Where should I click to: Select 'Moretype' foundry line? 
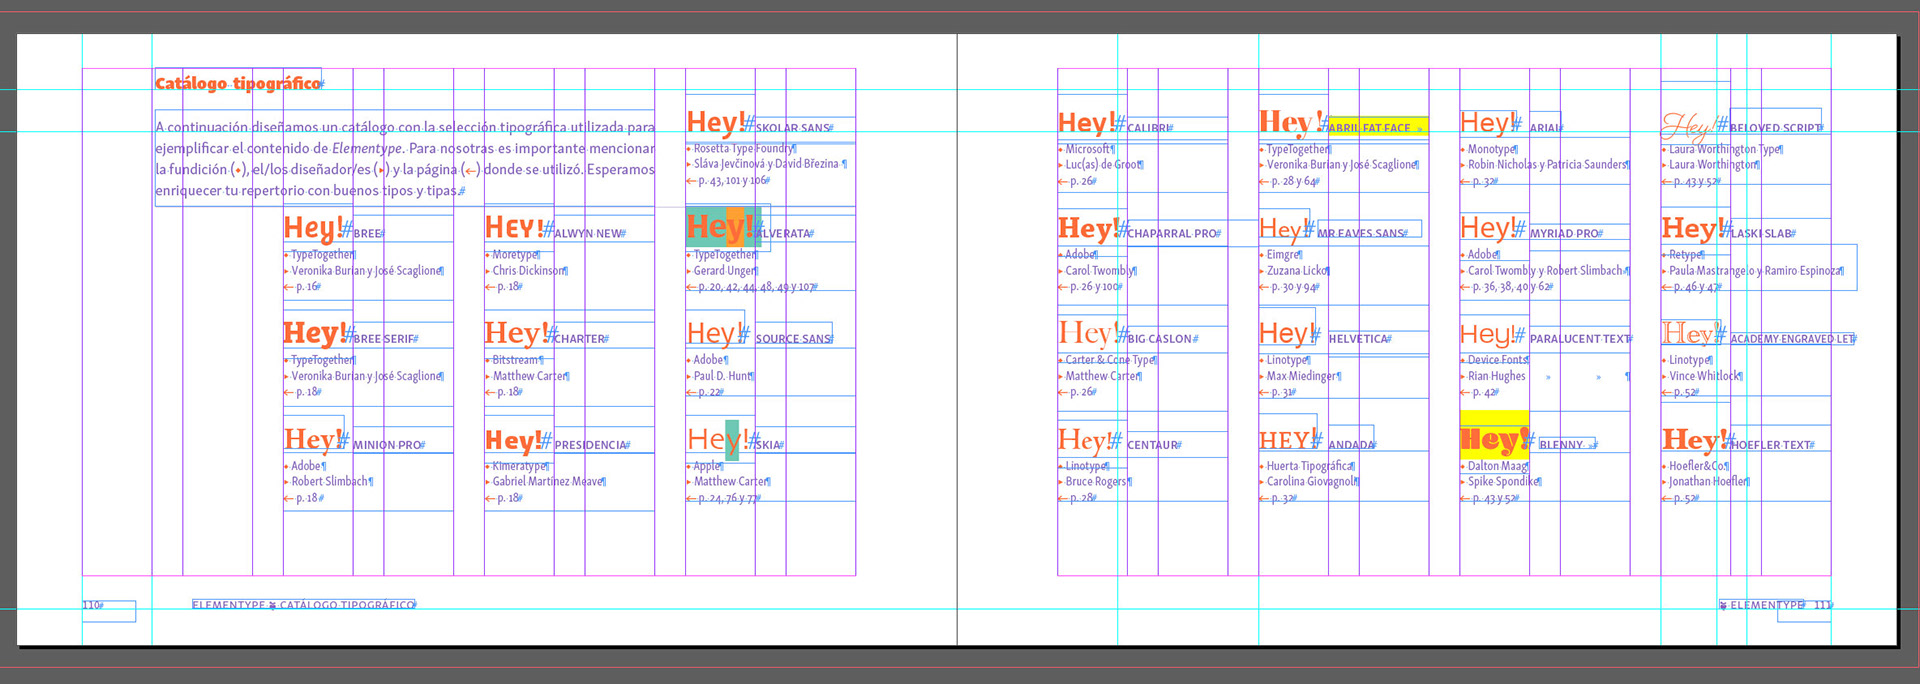pyautogui.click(x=514, y=255)
